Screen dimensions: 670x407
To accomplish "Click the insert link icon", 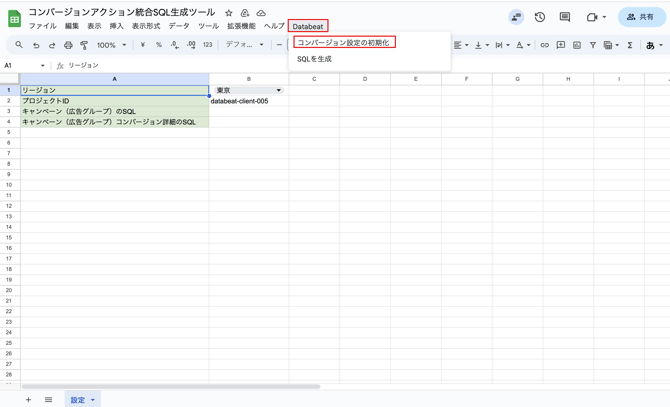I will click(x=544, y=45).
